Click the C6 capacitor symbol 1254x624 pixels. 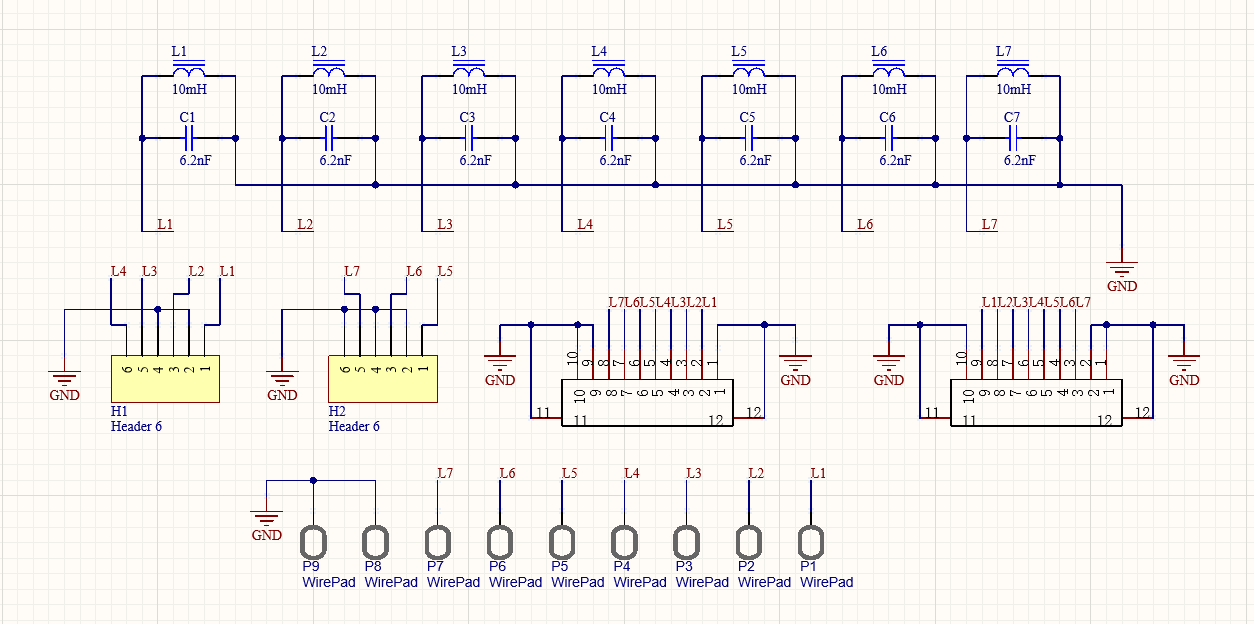pos(889,138)
